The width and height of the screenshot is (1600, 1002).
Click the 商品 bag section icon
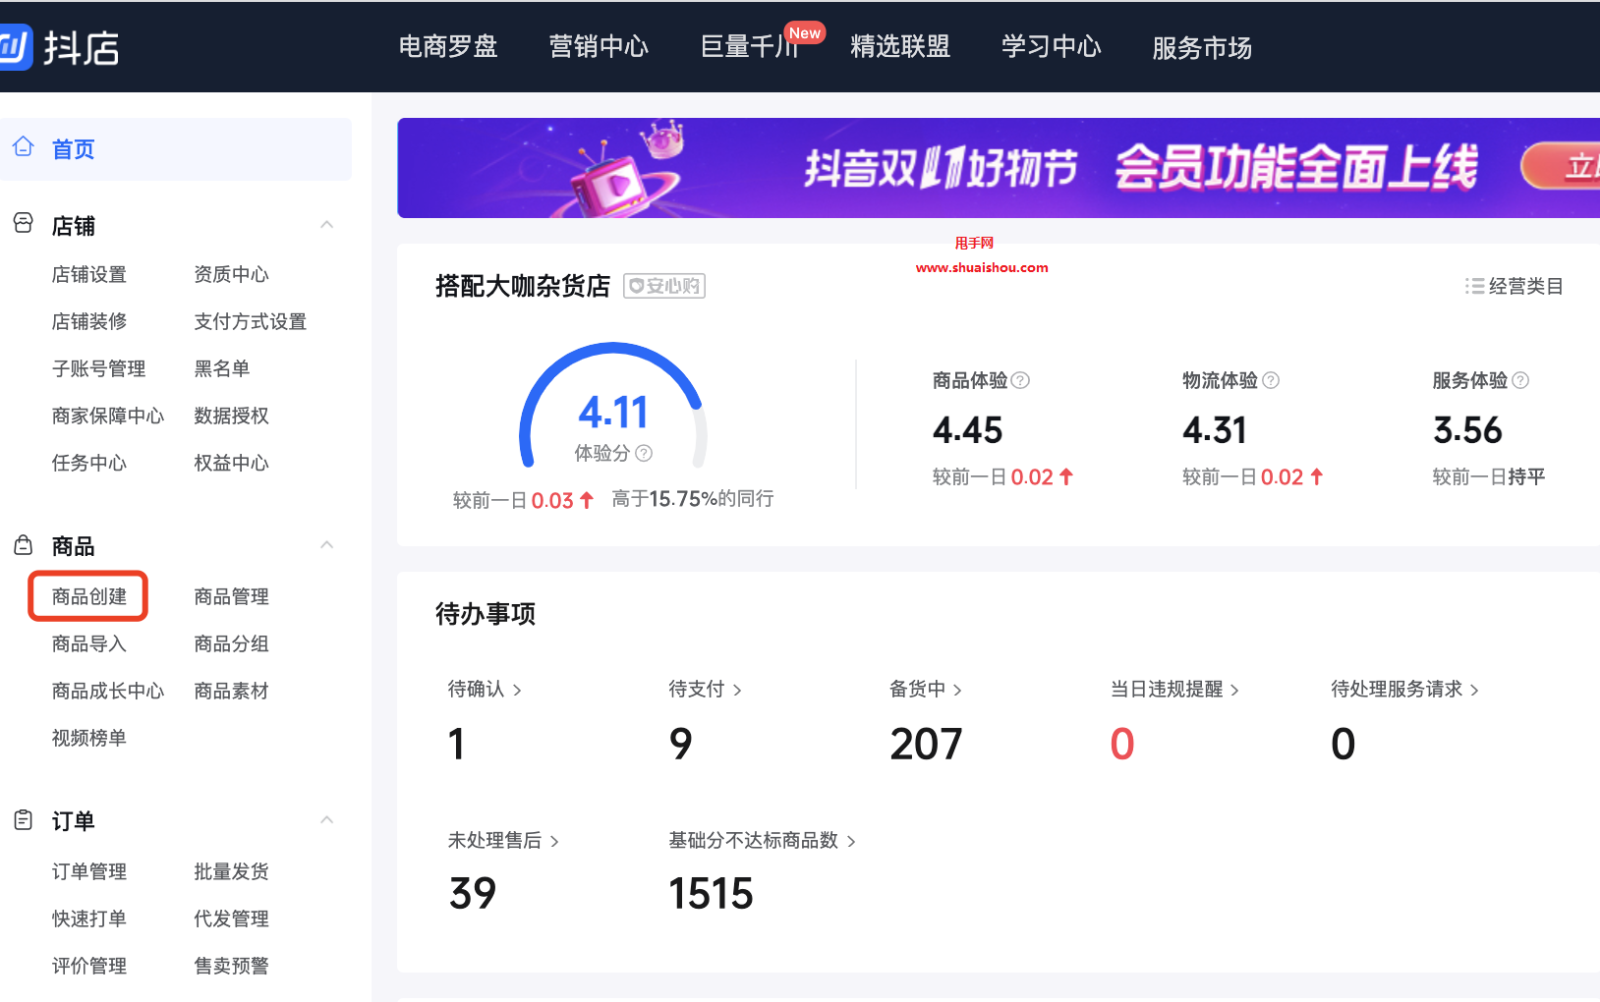(x=23, y=546)
